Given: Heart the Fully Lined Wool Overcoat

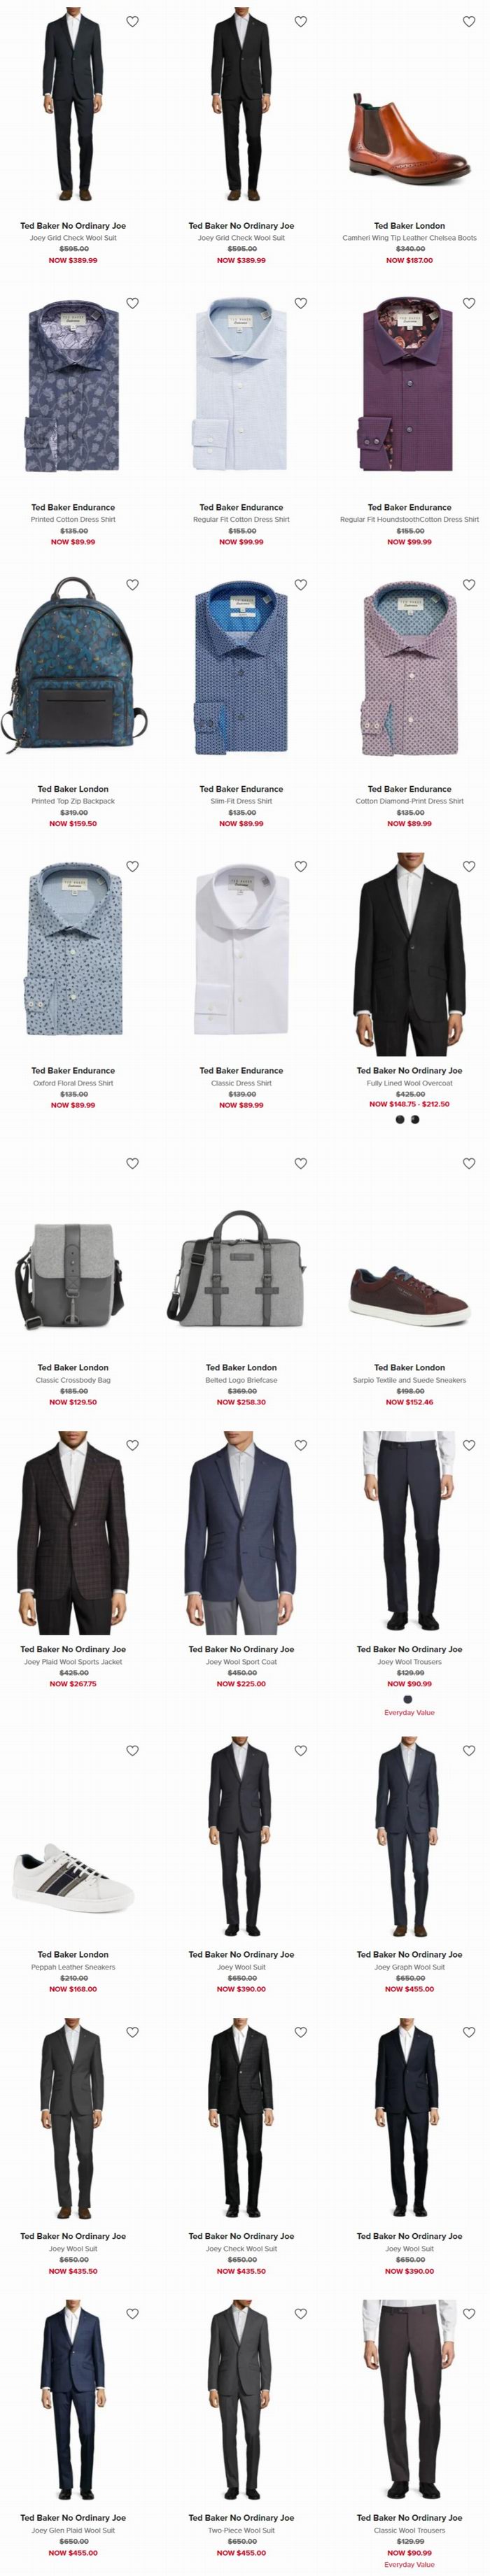Looking at the screenshot, I should click(x=469, y=866).
